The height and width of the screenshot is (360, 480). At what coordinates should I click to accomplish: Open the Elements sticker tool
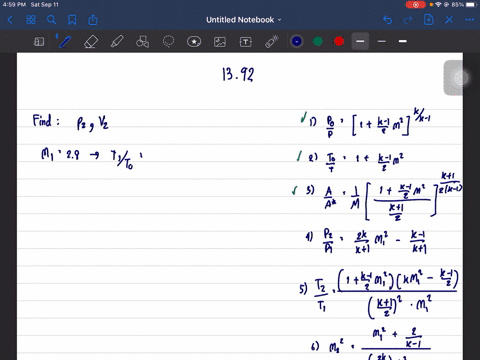coord(194,42)
